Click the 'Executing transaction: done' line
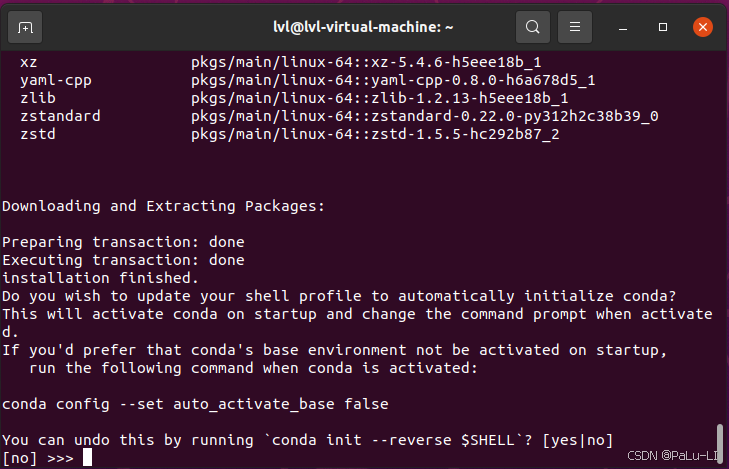This screenshot has width=729, height=469. [123, 260]
